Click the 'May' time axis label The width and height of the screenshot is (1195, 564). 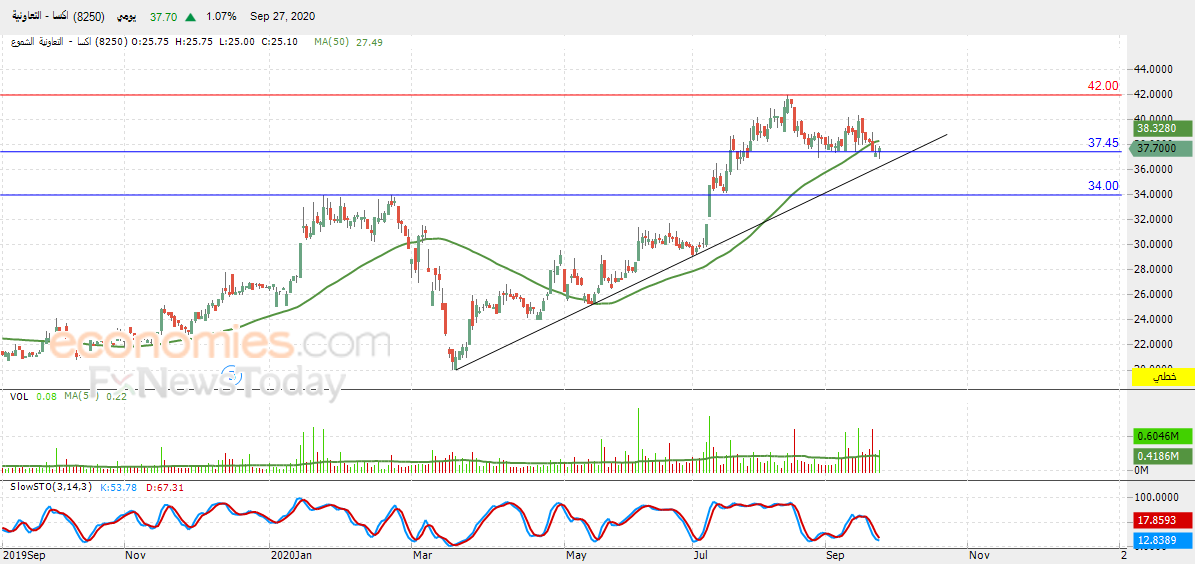click(575, 556)
